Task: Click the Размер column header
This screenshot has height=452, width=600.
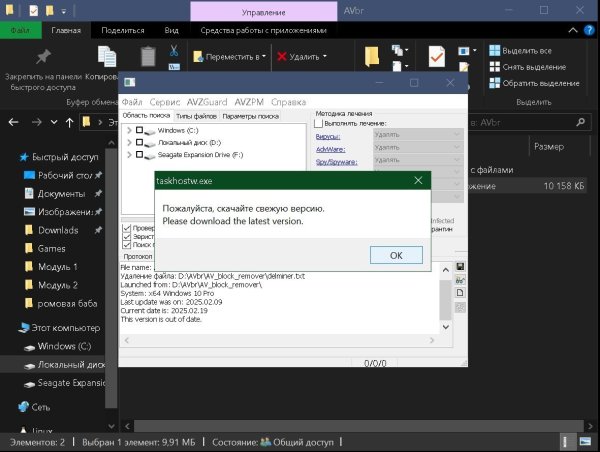Action: (547, 146)
